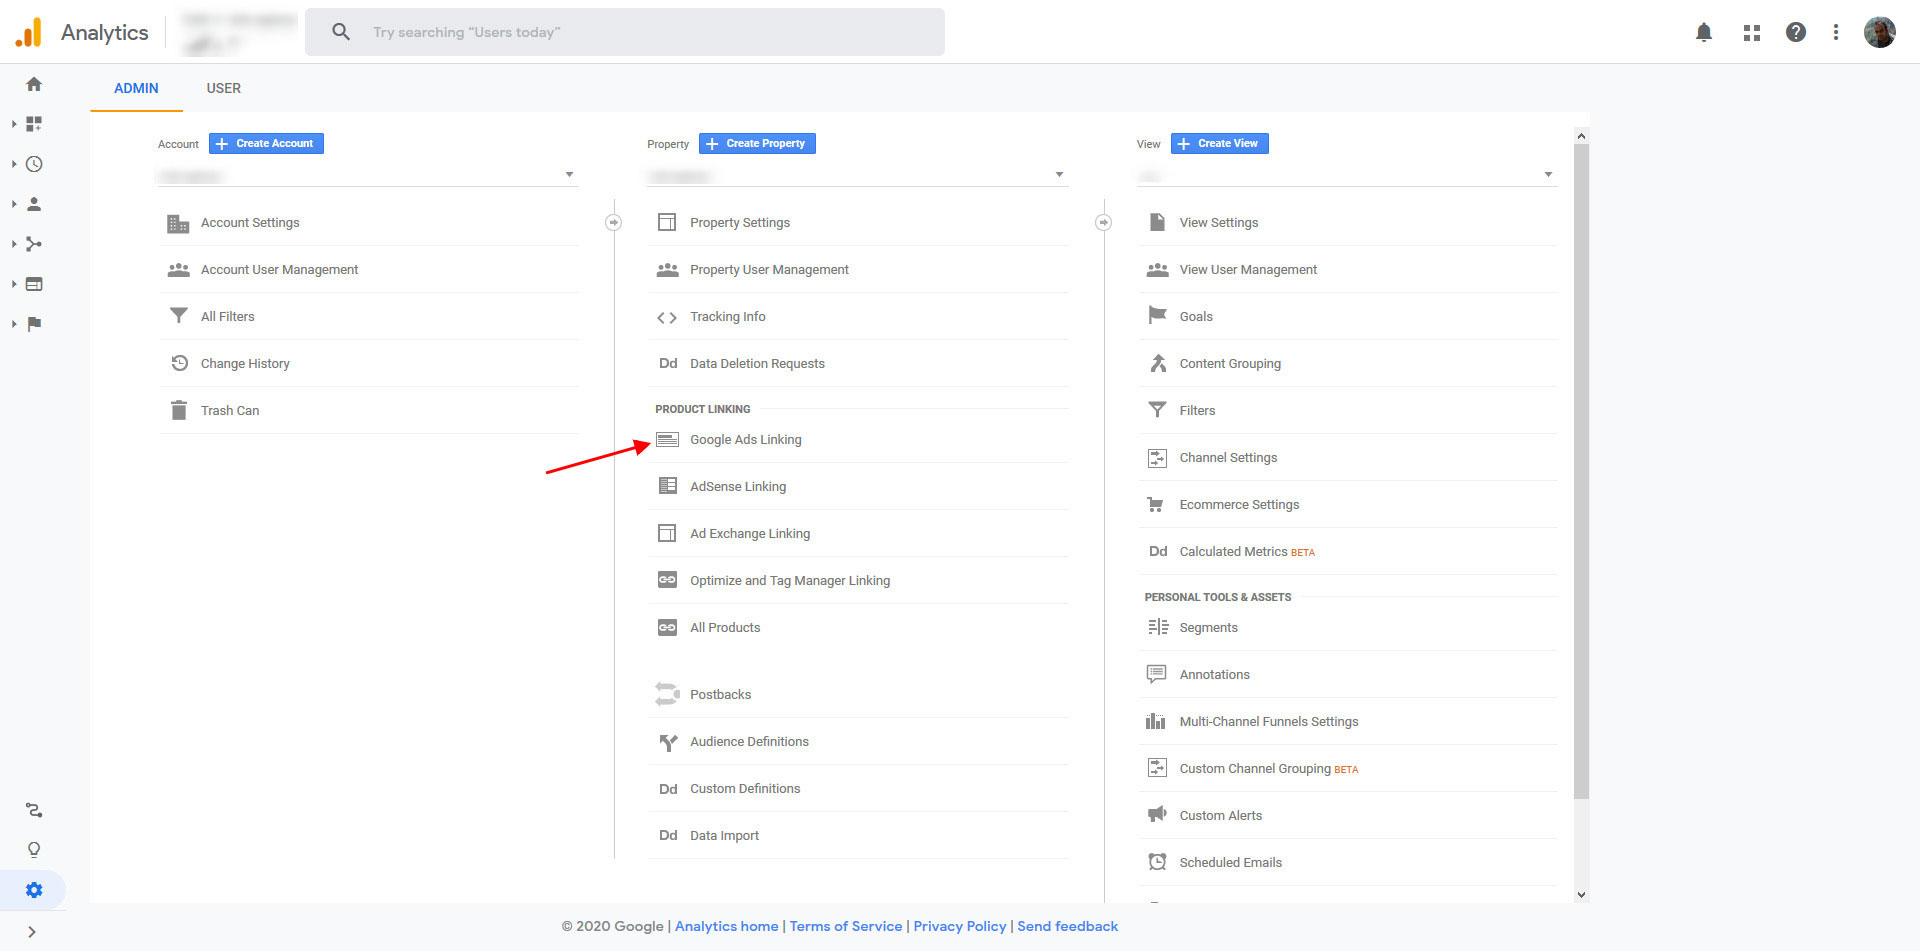Open Discover lightbulb icon in sidebar
This screenshot has width=1920, height=951.
(x=34, y=850)
